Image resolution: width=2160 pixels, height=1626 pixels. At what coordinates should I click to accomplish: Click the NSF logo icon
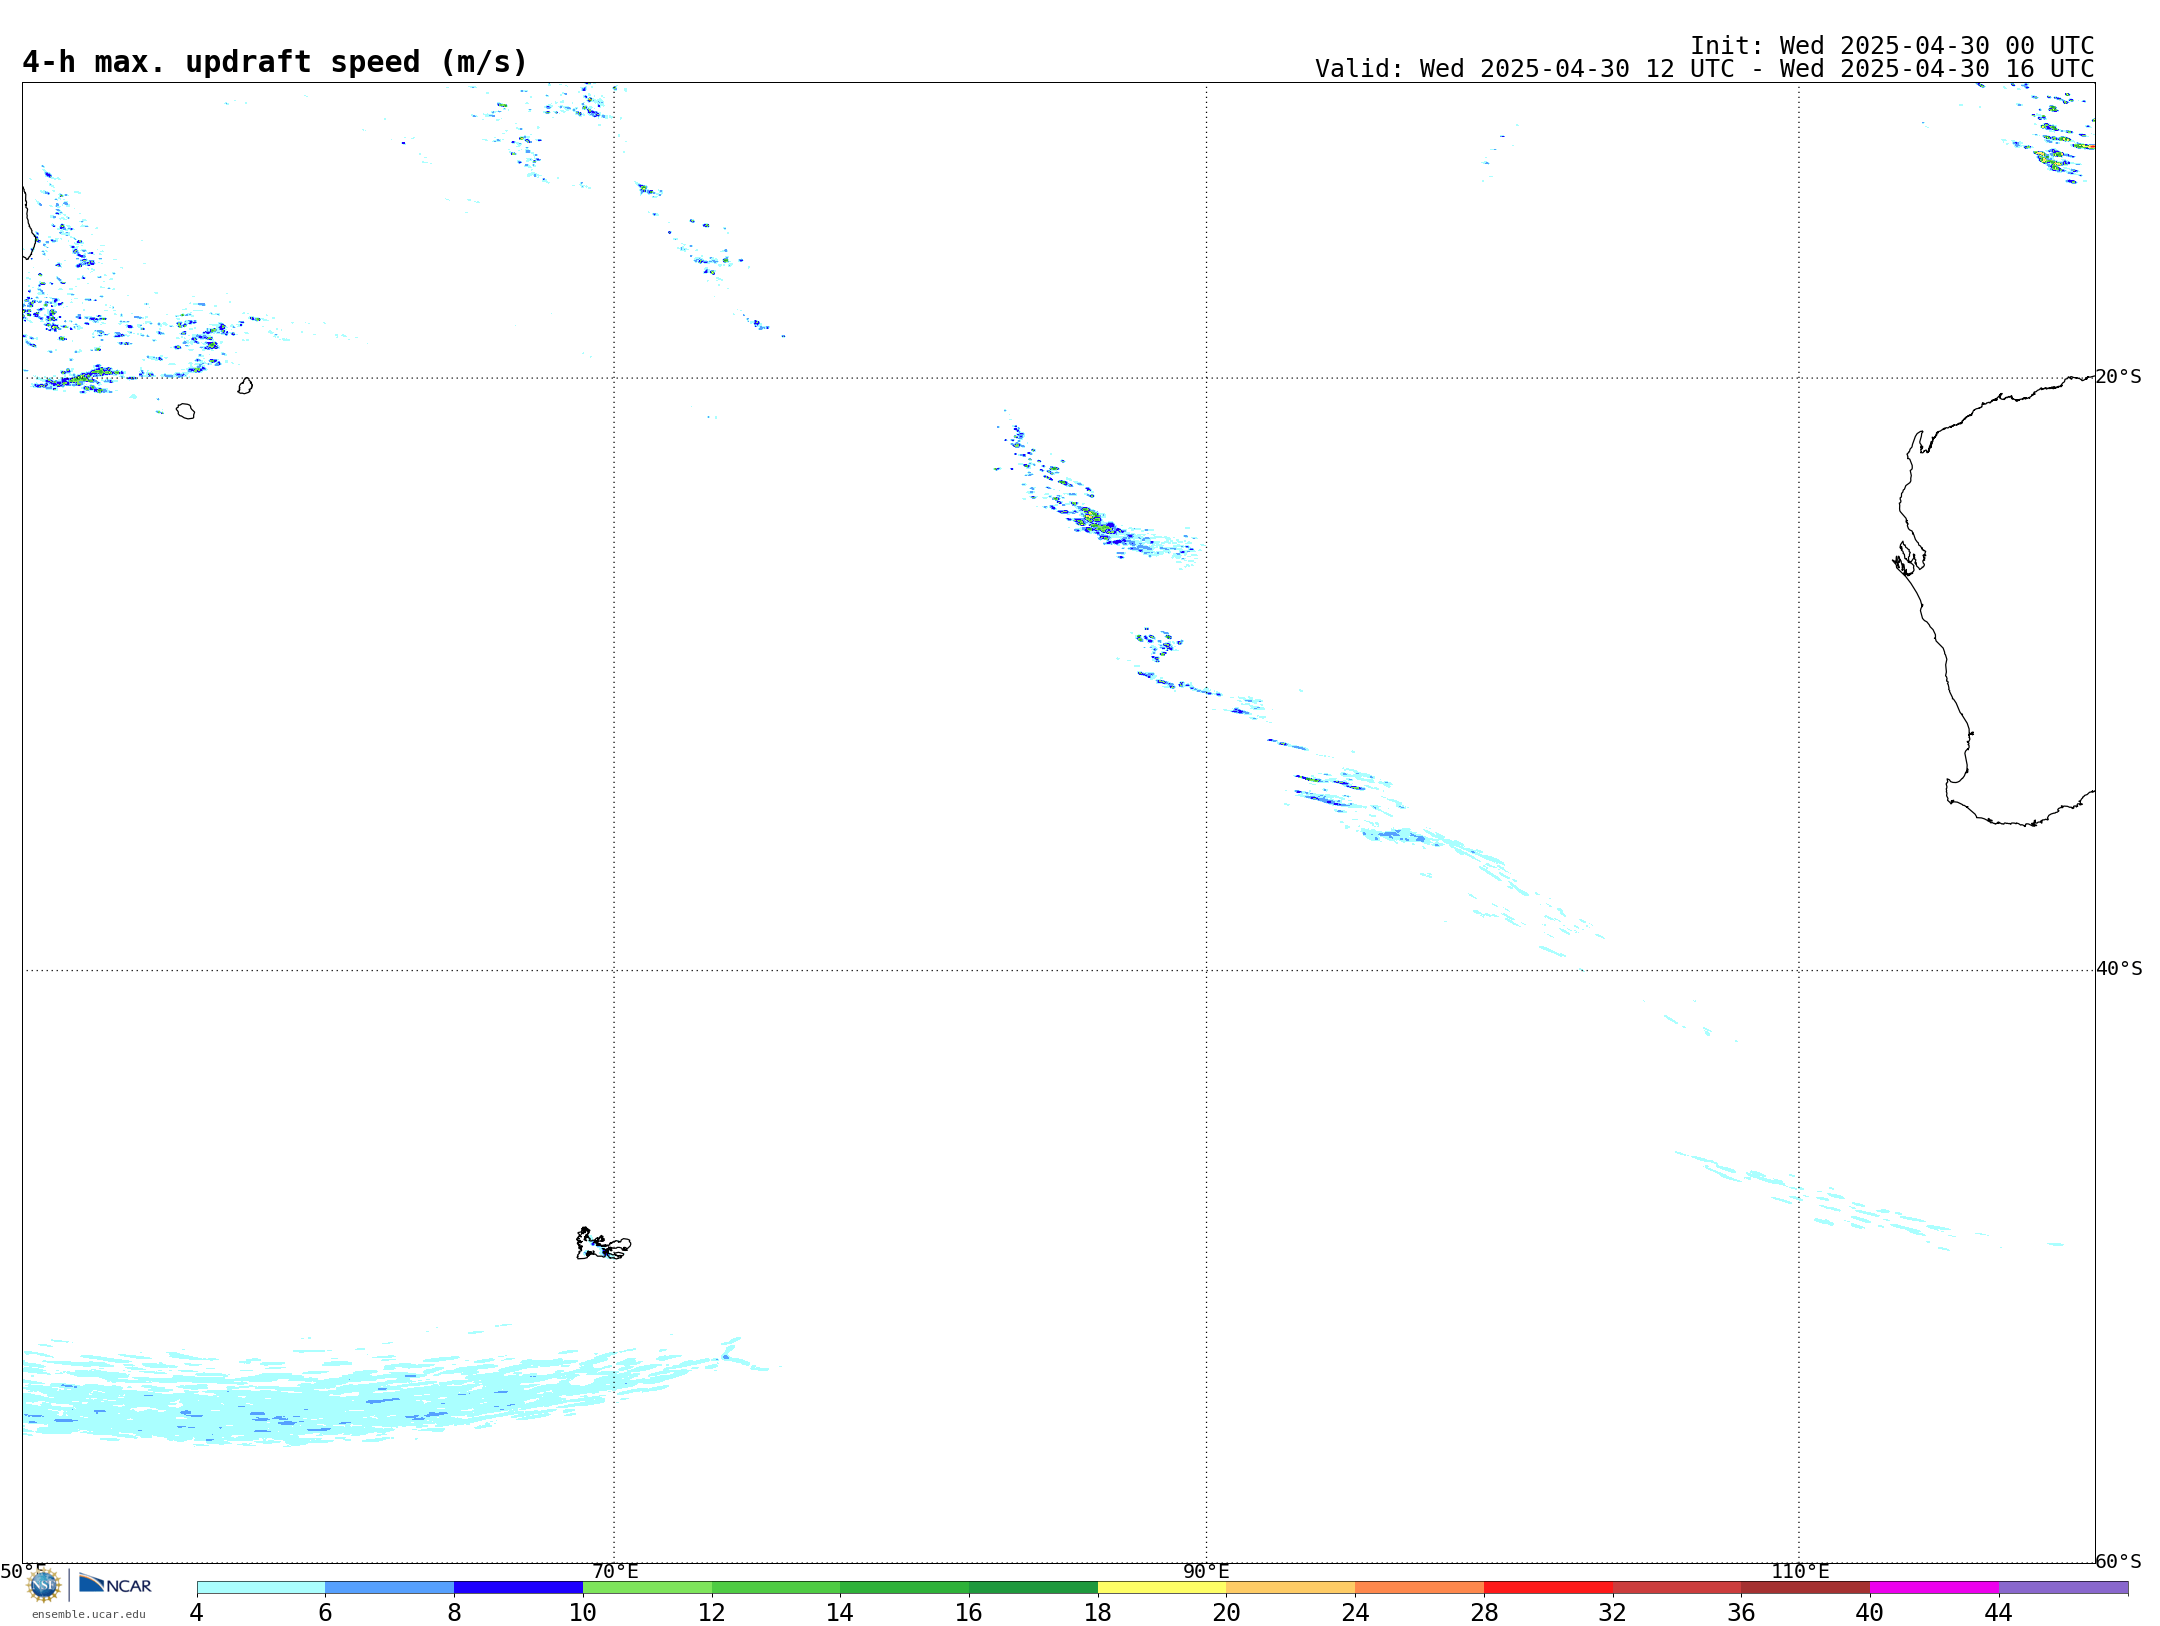[x=44, y=1585]
